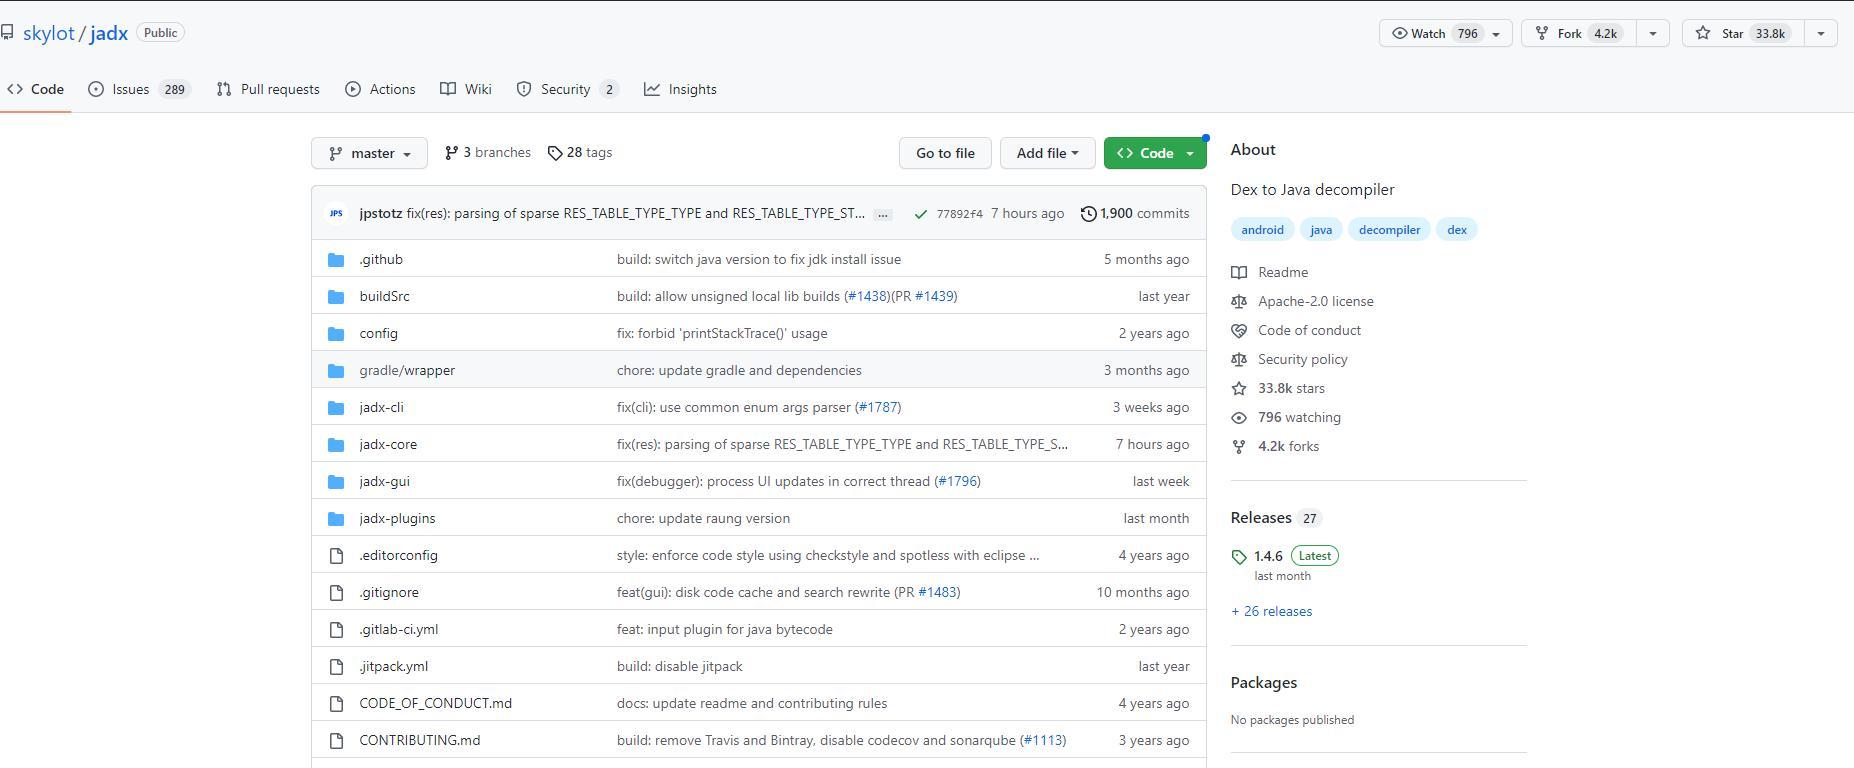The height and width of the screenshot is (768, 1854).
Task: View the 3 branches link
Action: pyautogui.click(x=488, y=152)
